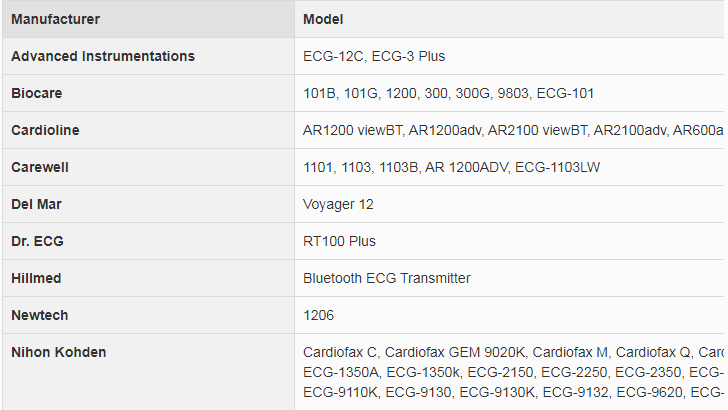The width and height of the screenshot is (728, 410).
Task: Click the Manufacturer column header
Action: [55, 19]
